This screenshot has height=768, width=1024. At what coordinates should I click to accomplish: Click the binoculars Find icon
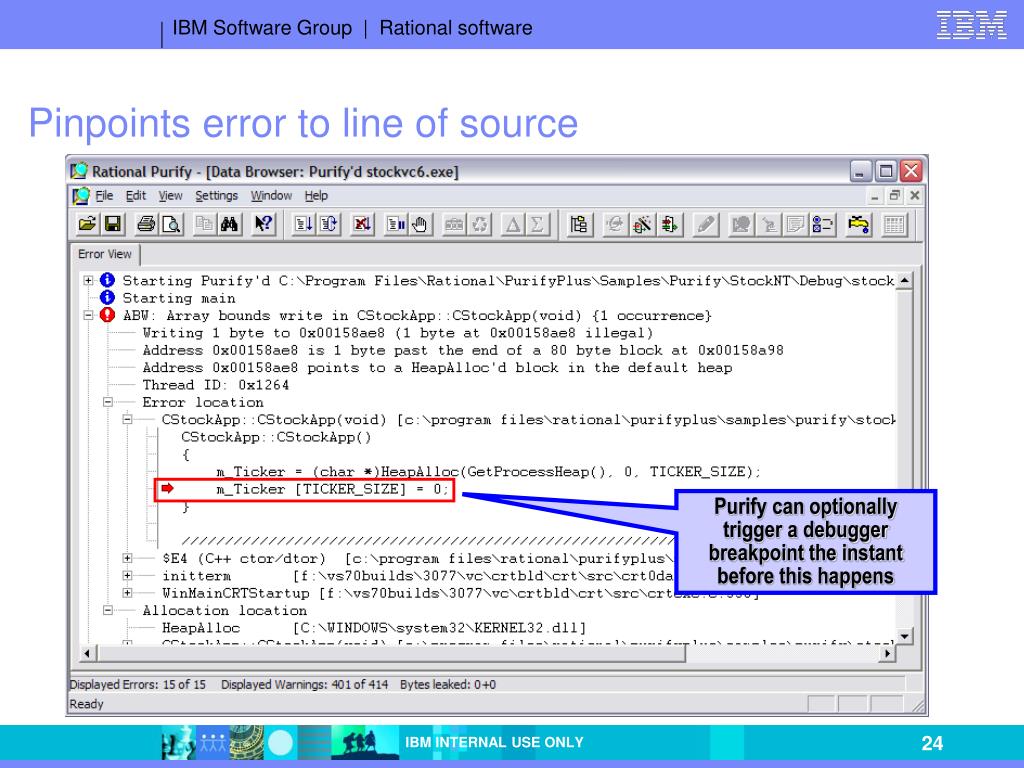[229, 225]
